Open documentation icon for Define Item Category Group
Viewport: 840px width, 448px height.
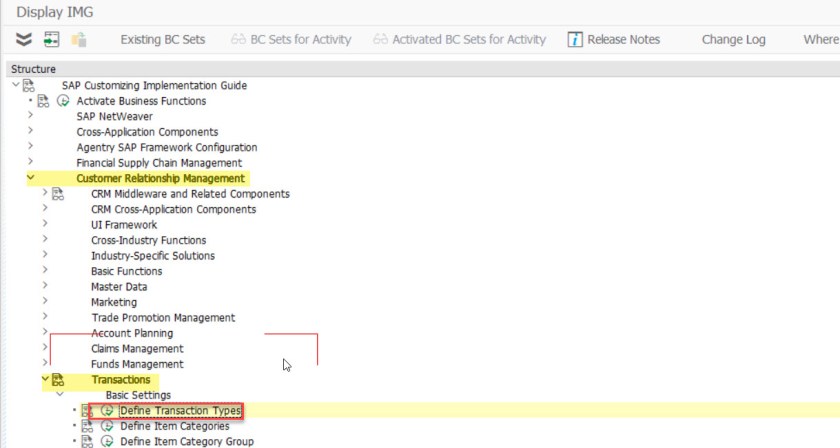(87, 442)
